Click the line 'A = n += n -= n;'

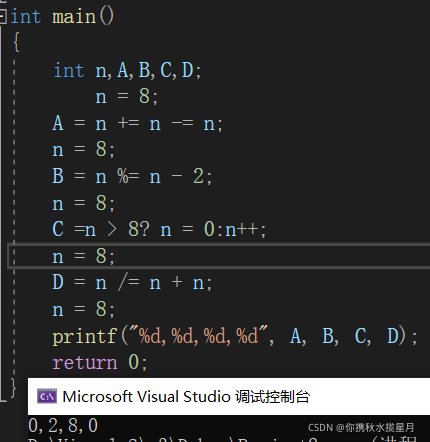point(137,124)
